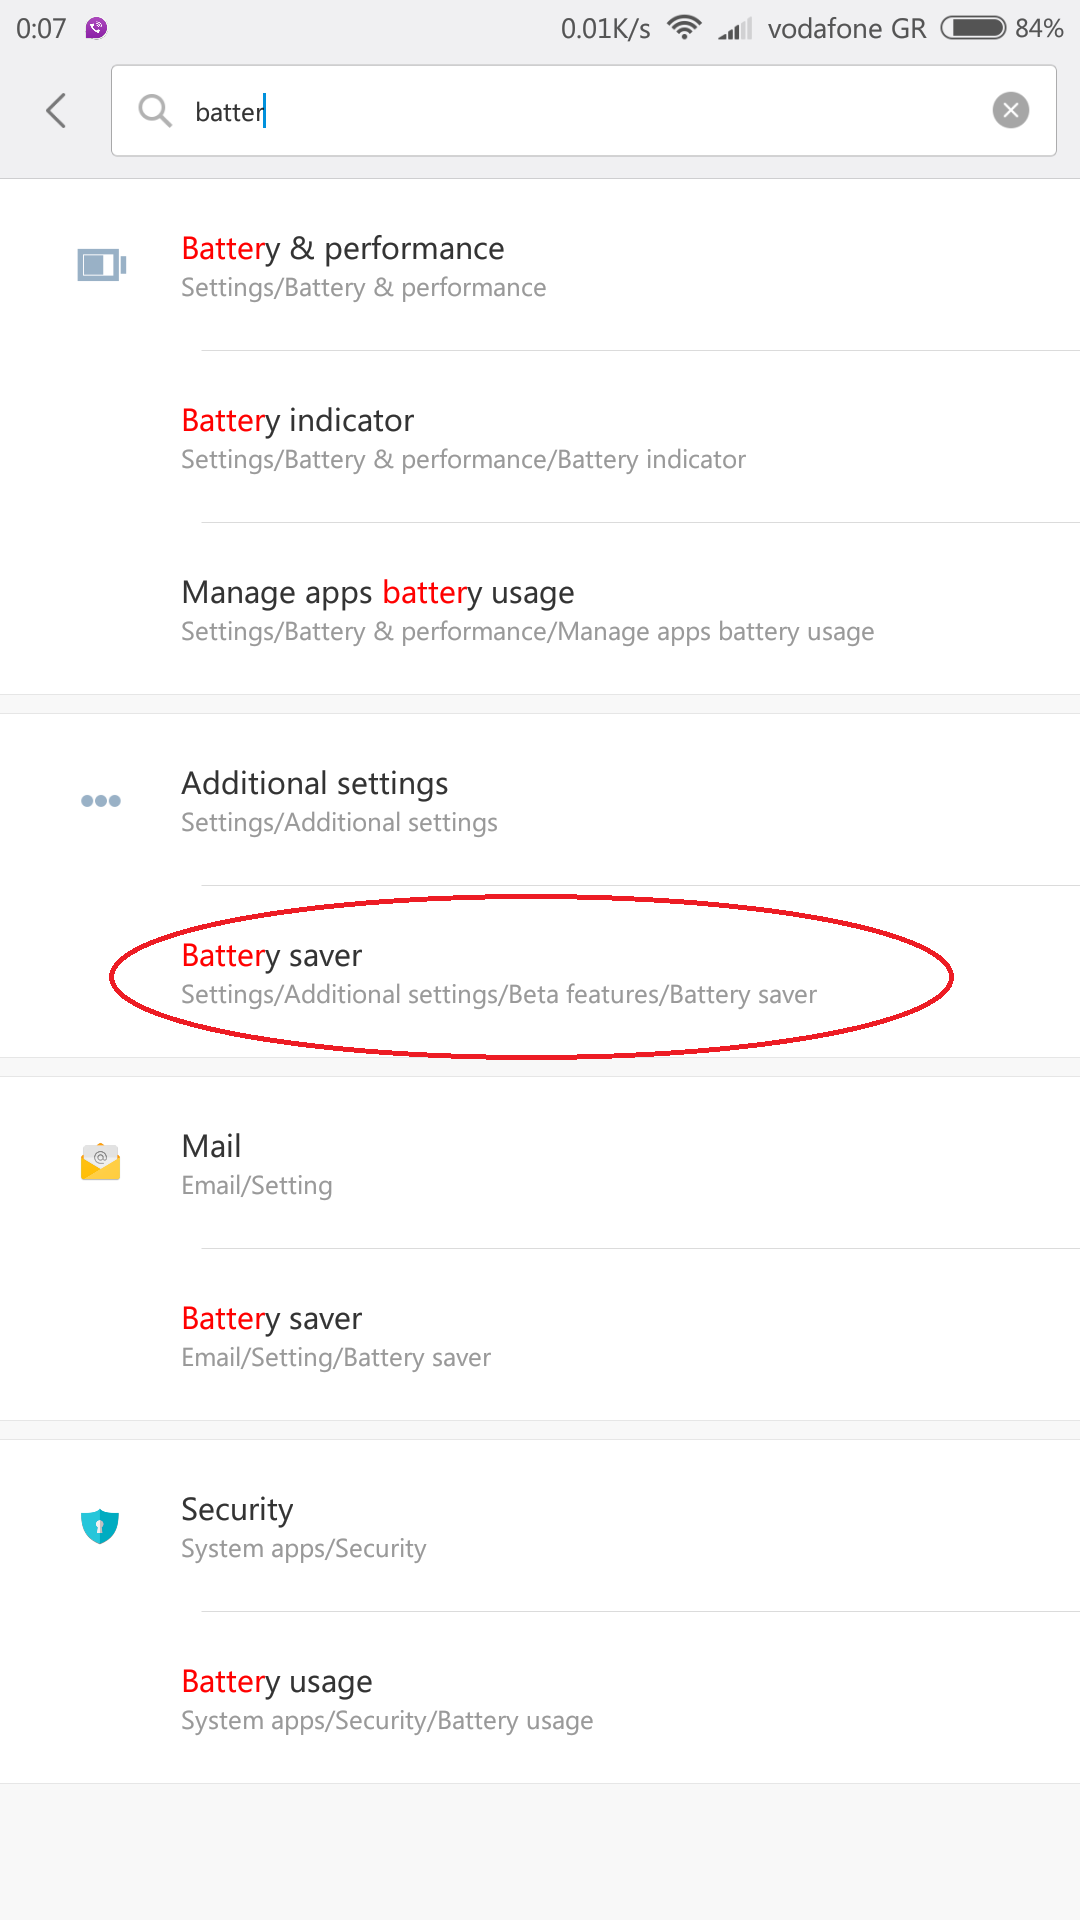Tap the Mail envelope icon

click(x=101, y=1162)
